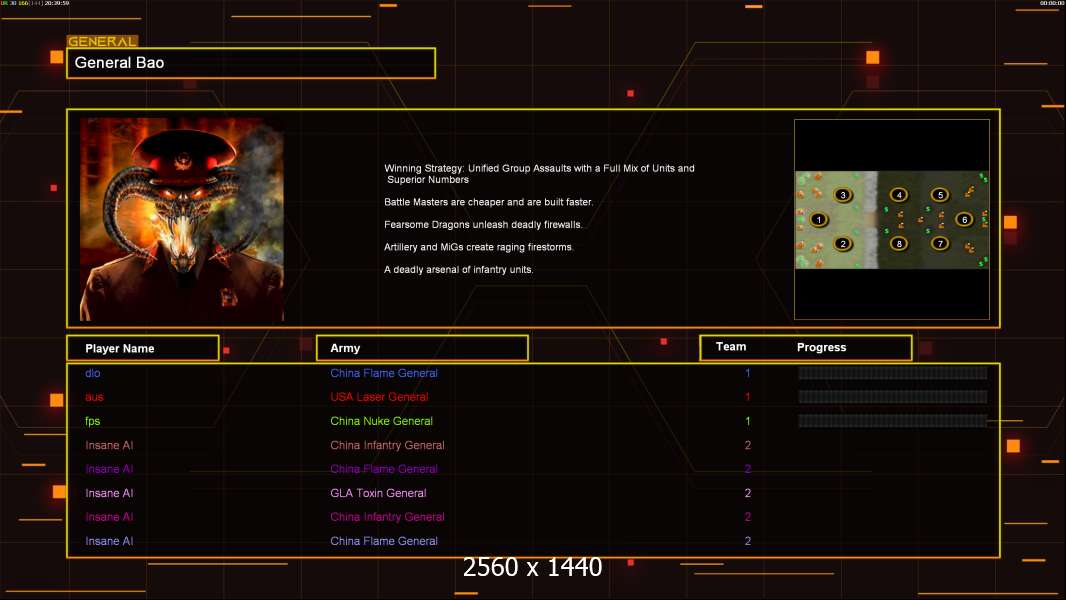
Task: Select player name aus
Action: 94,397
